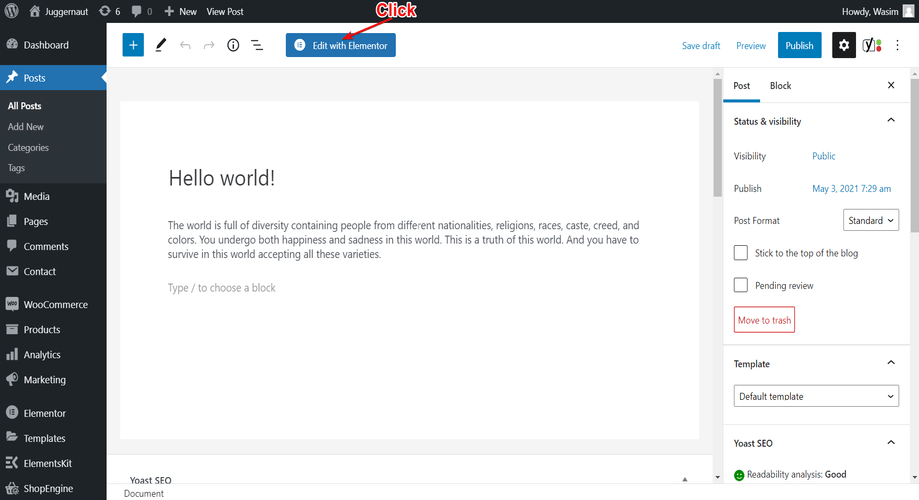
Task: Click View Post in admin bar
Action: click(x=224, y=11)
